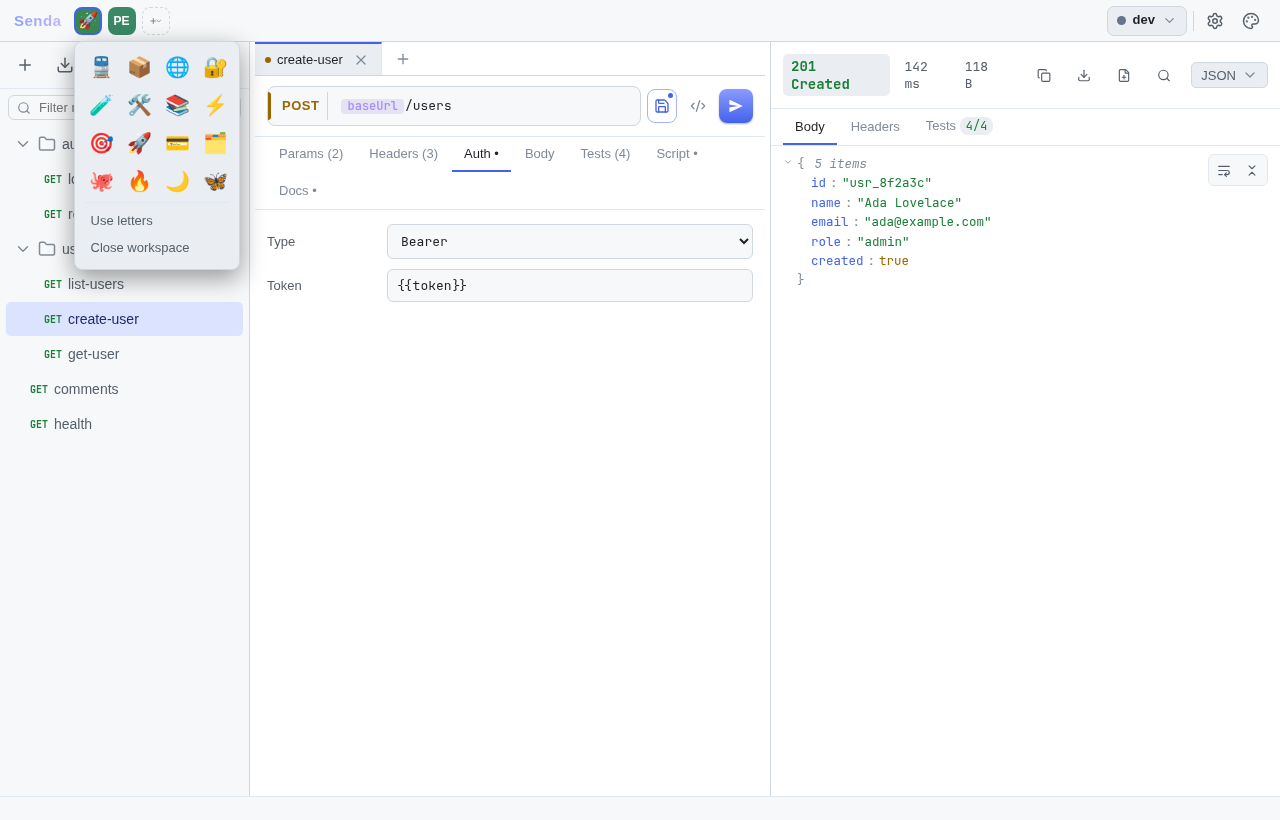Click the send request arrow button
The width and height of the screenshot is (1280, 820).
click(x=736, y=106)
